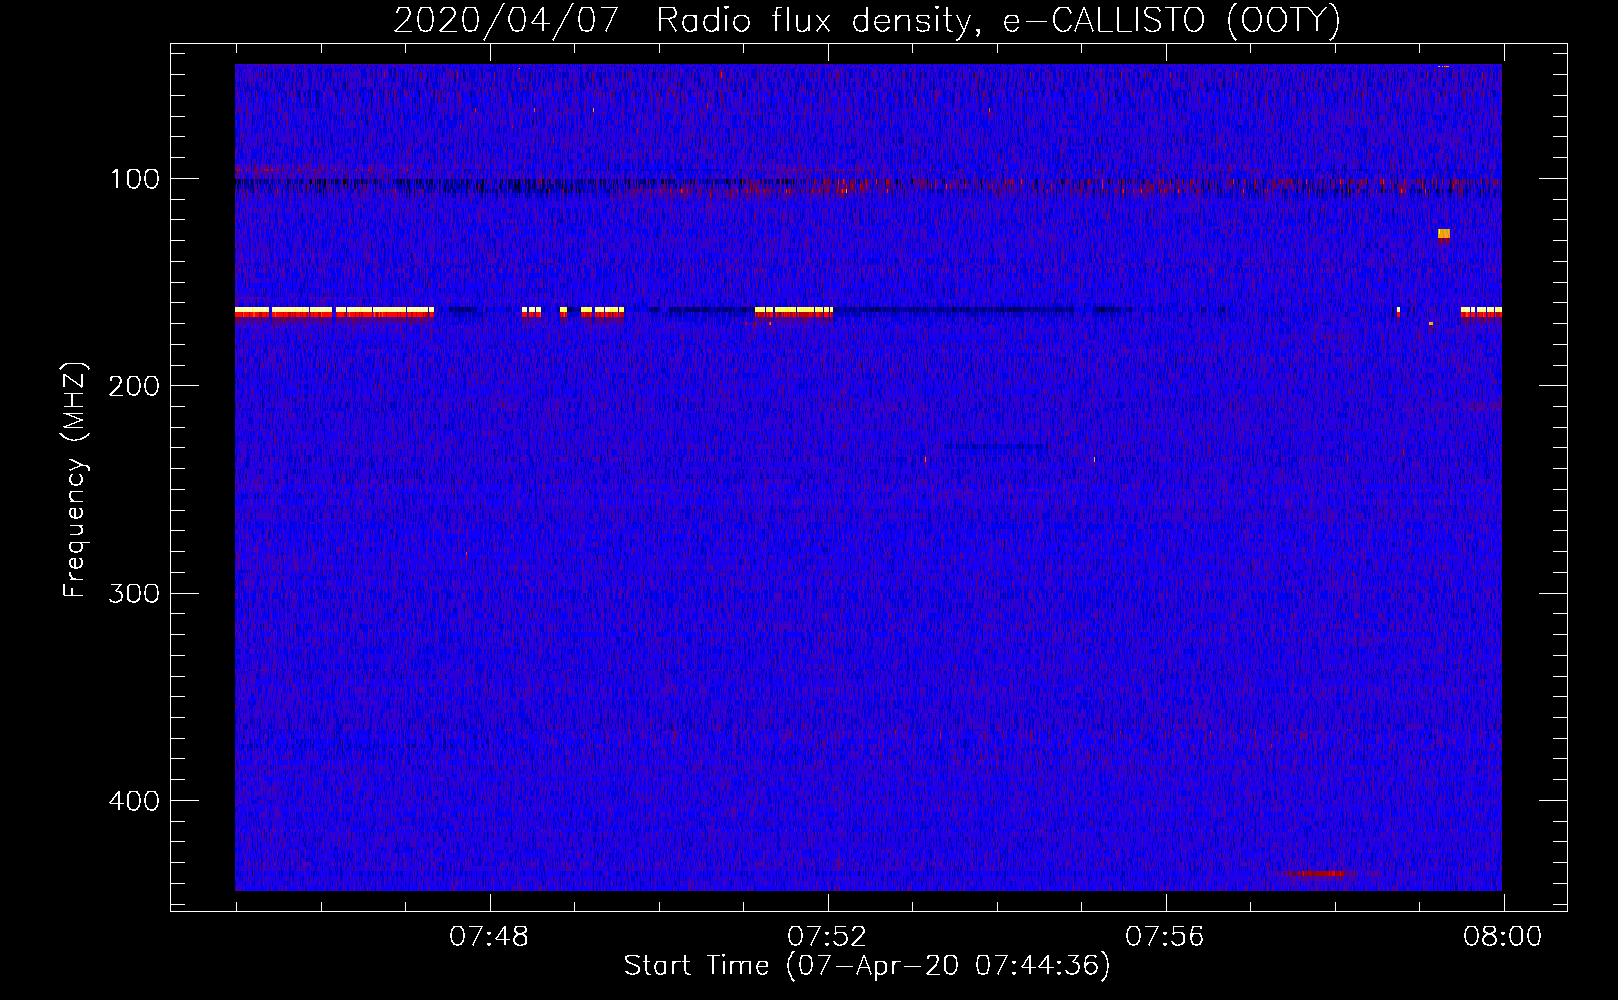1618x1000 pixels.
Task: Click the plot title "2020/04/07 Radio flux density, e-CALLISTO (OOTY)"
Action: 867,20
